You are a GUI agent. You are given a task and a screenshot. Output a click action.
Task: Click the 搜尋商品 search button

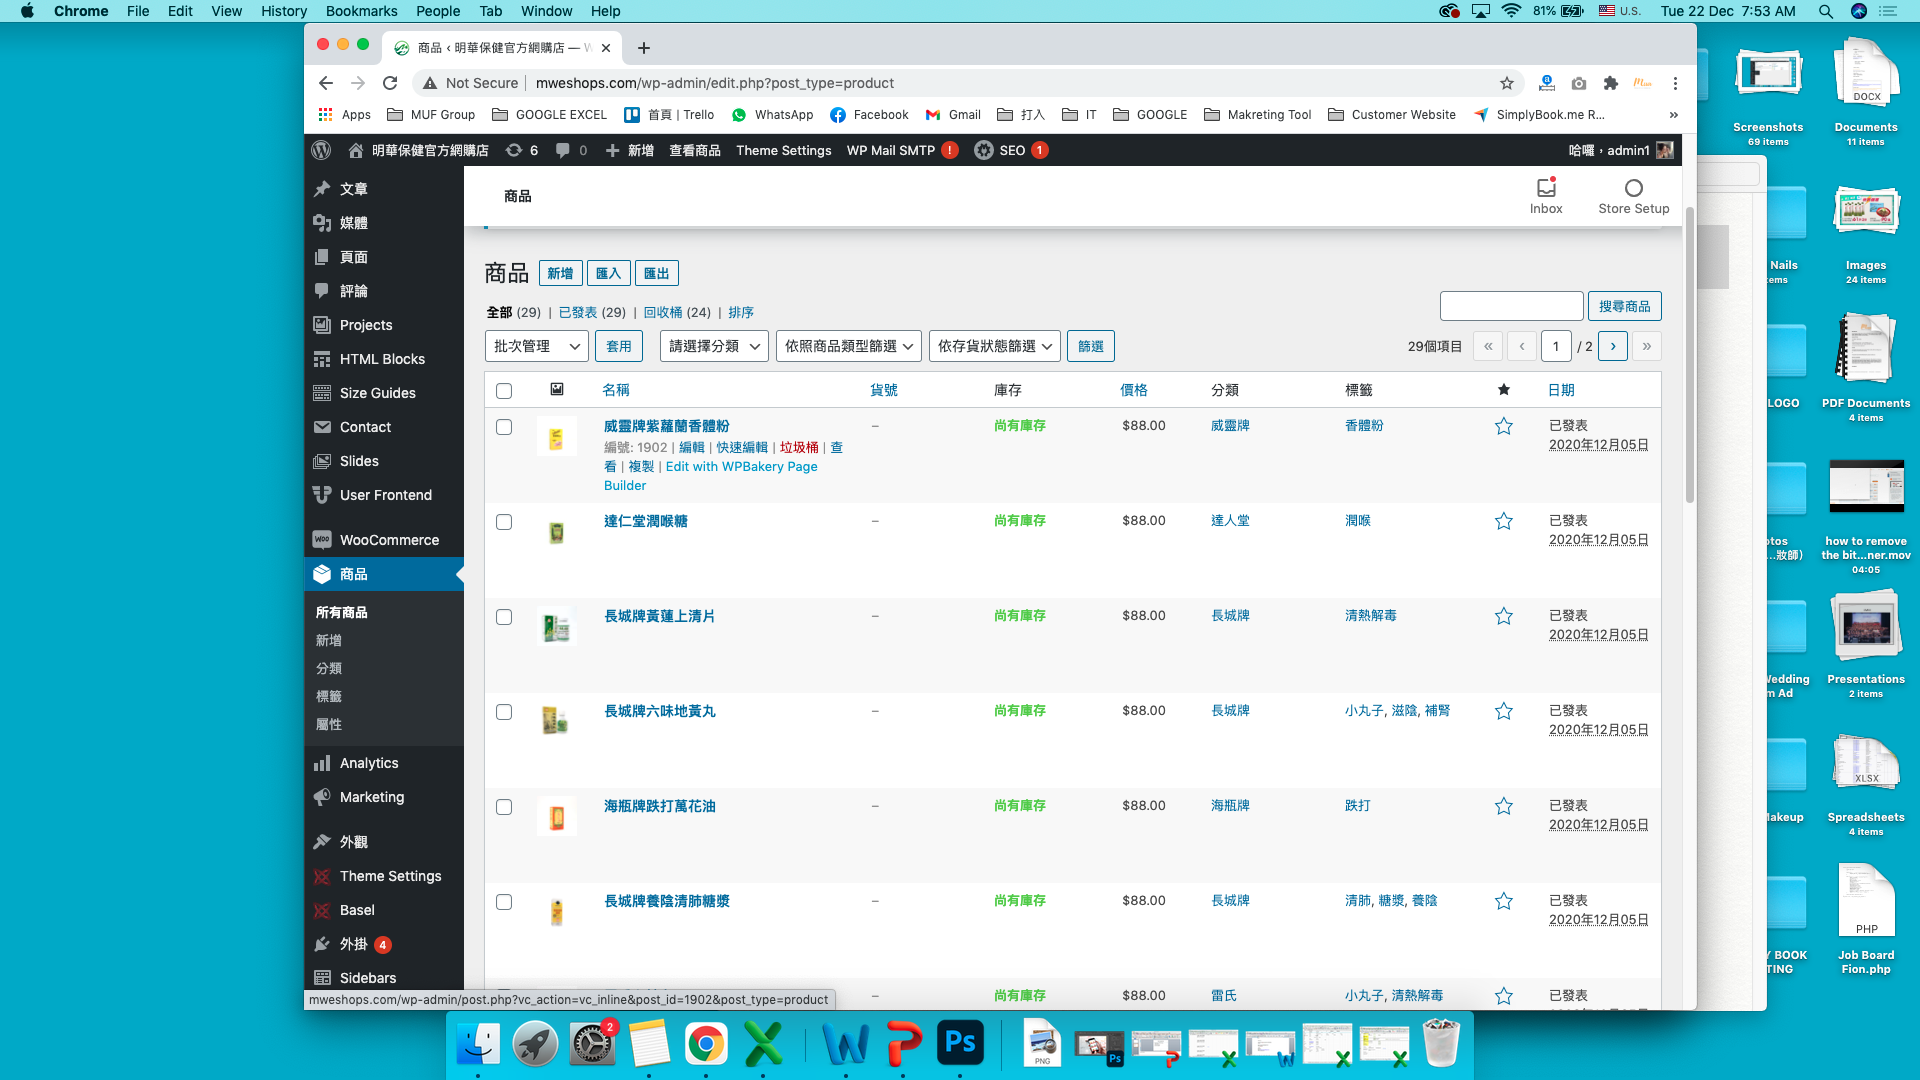[x=1624, y=306]
